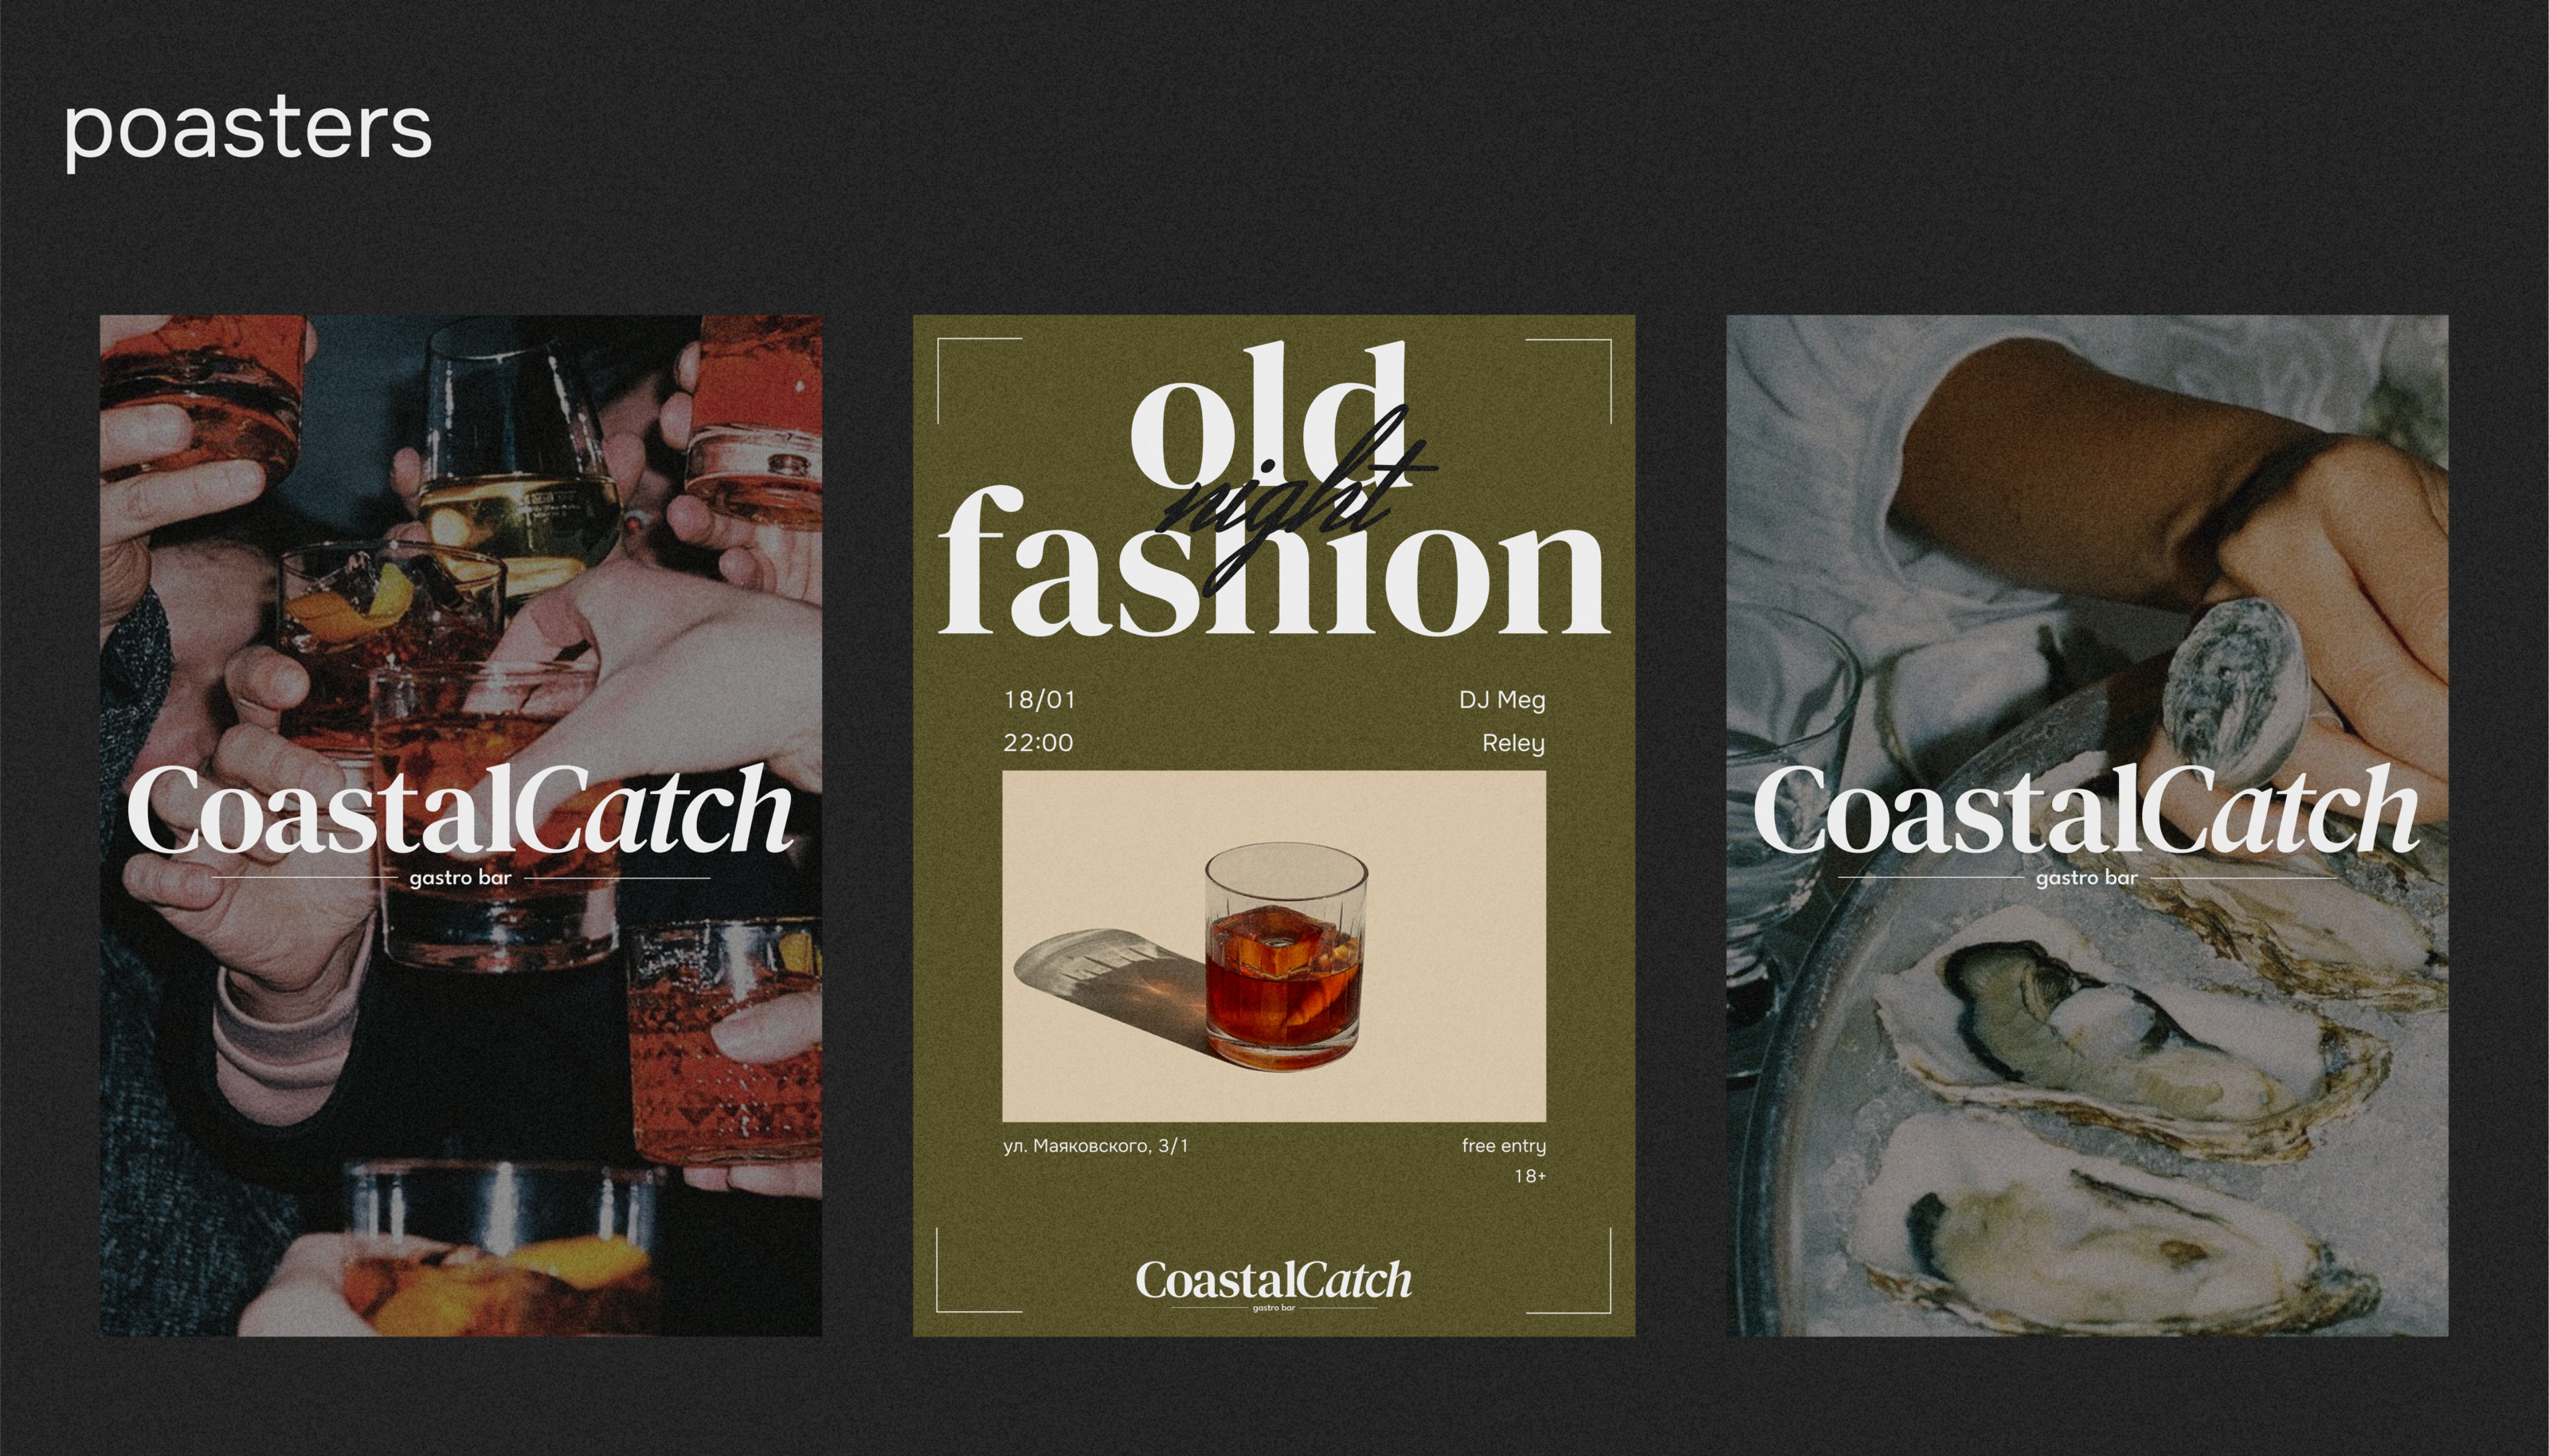Viewport: 2549px width, 1456px height.
Task: Click the CoastalCatch logo on oyster poster
Action: pos(2087,810)
